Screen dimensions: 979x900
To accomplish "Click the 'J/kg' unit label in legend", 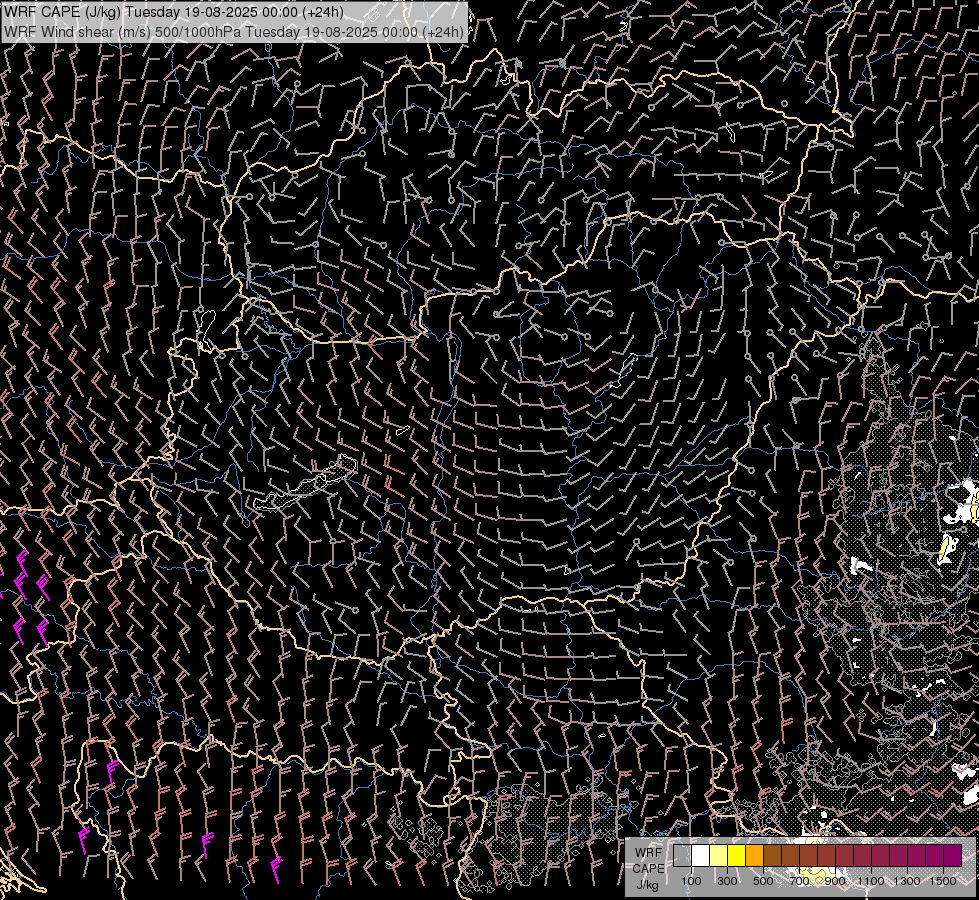I will click(647, 886).
